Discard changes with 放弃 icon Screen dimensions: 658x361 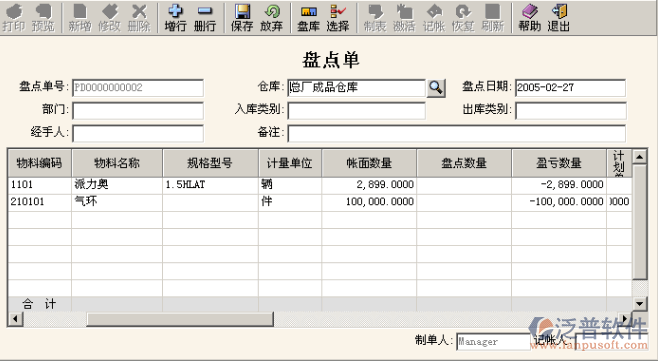click(x=272, y=18)
